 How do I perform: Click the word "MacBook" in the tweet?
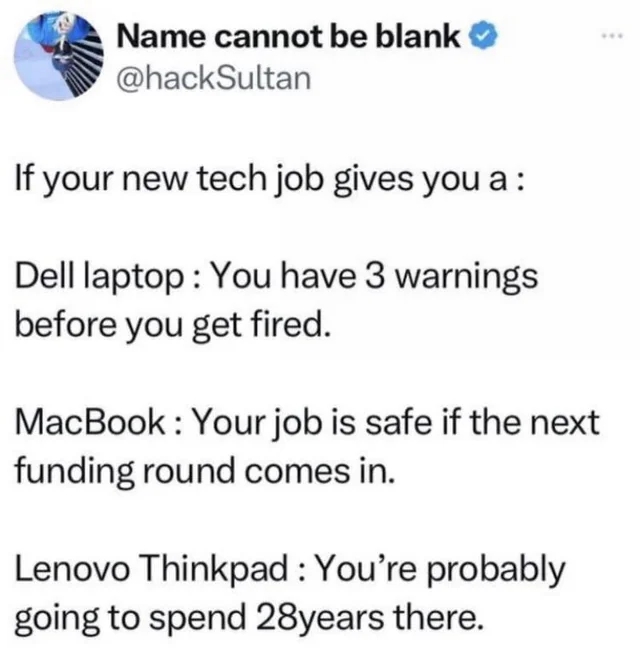91,422
